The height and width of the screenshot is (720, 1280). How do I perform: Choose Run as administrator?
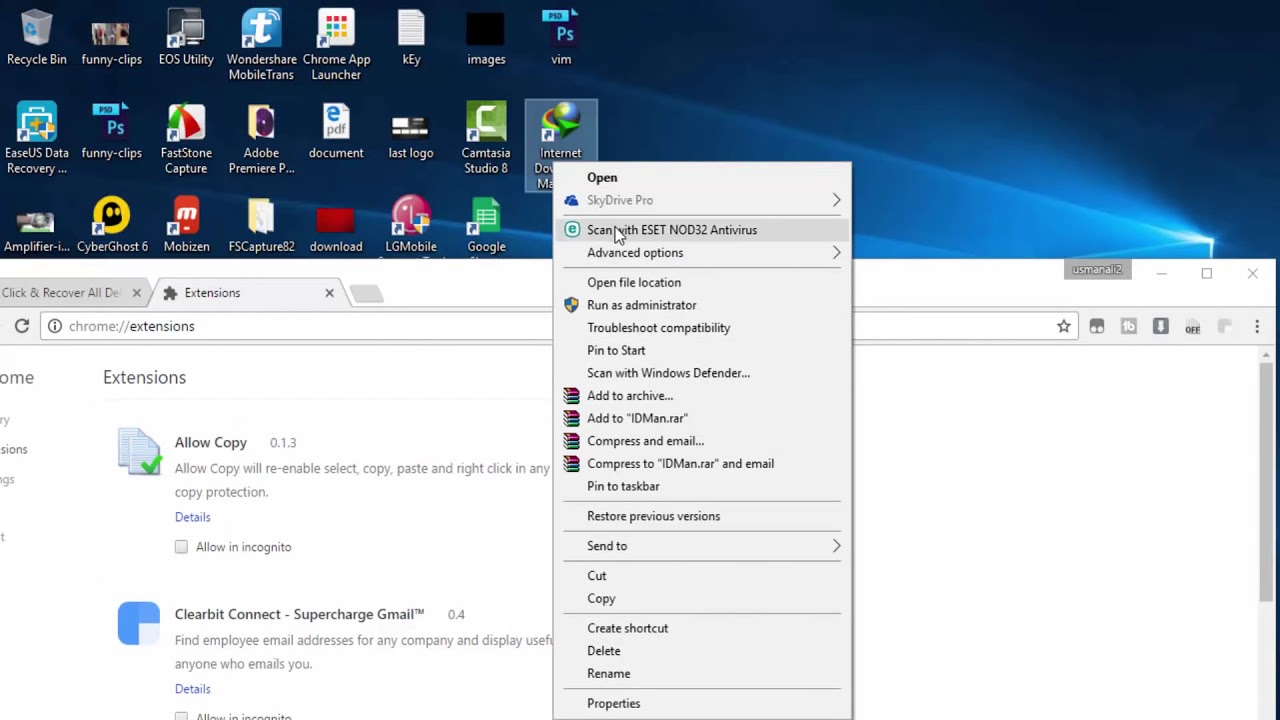coord(702,305)
